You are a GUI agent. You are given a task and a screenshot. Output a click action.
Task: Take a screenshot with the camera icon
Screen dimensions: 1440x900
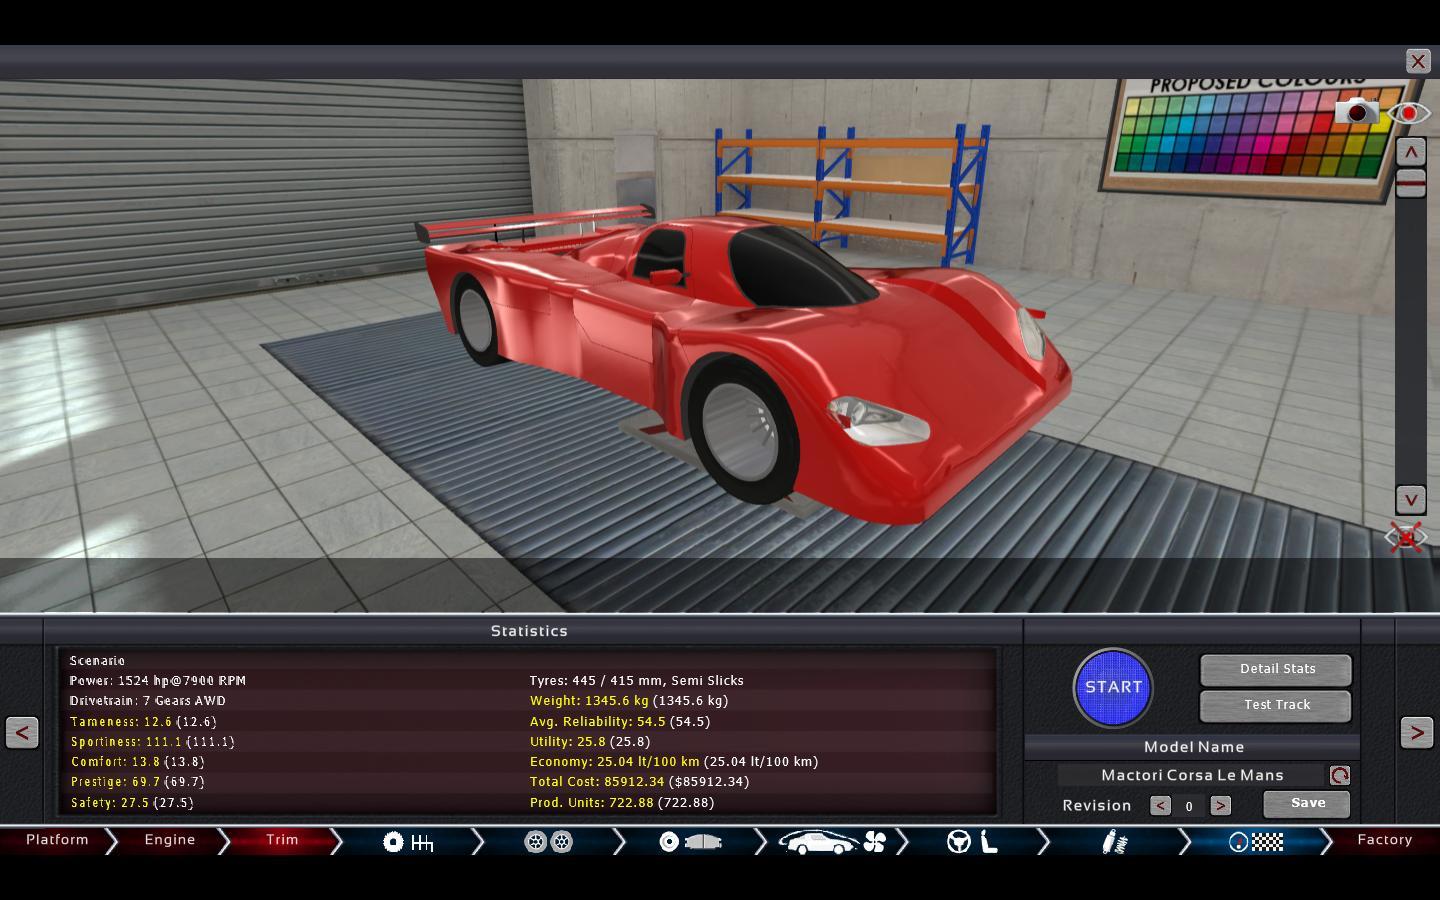pos(1356,112)
